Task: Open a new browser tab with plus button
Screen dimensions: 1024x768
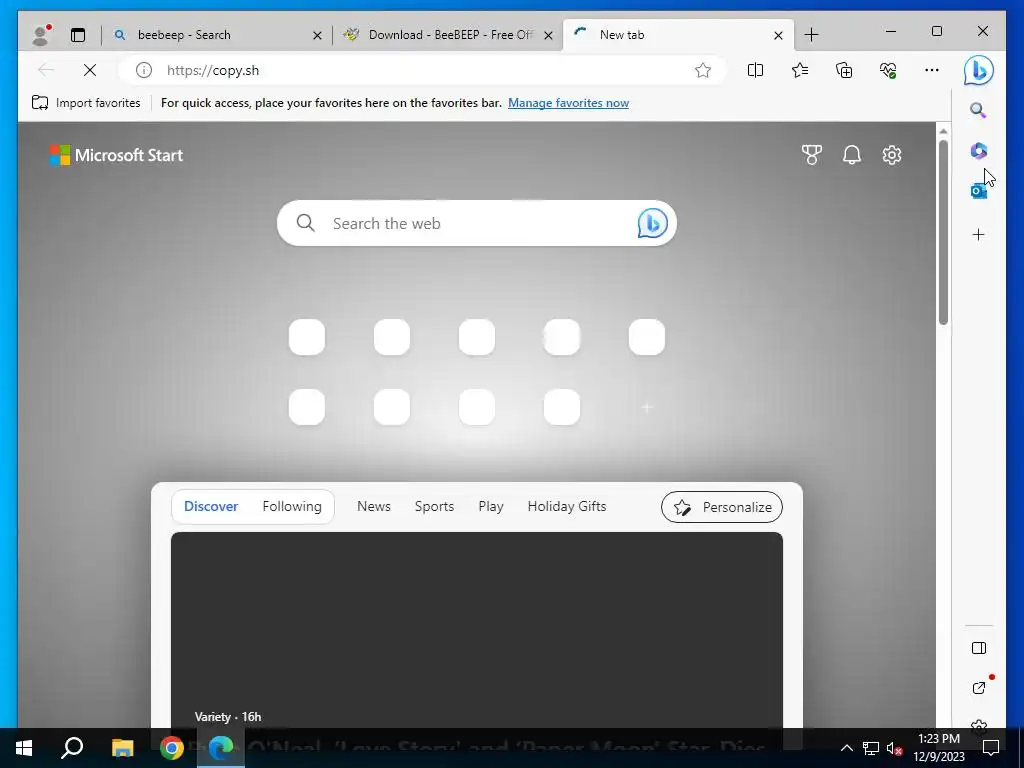Action: click(x=811, y=35)
